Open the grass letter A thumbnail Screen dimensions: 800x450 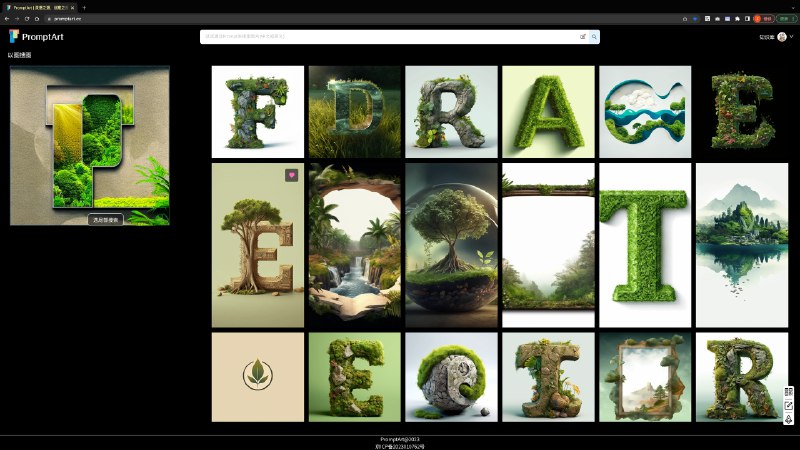548,112
